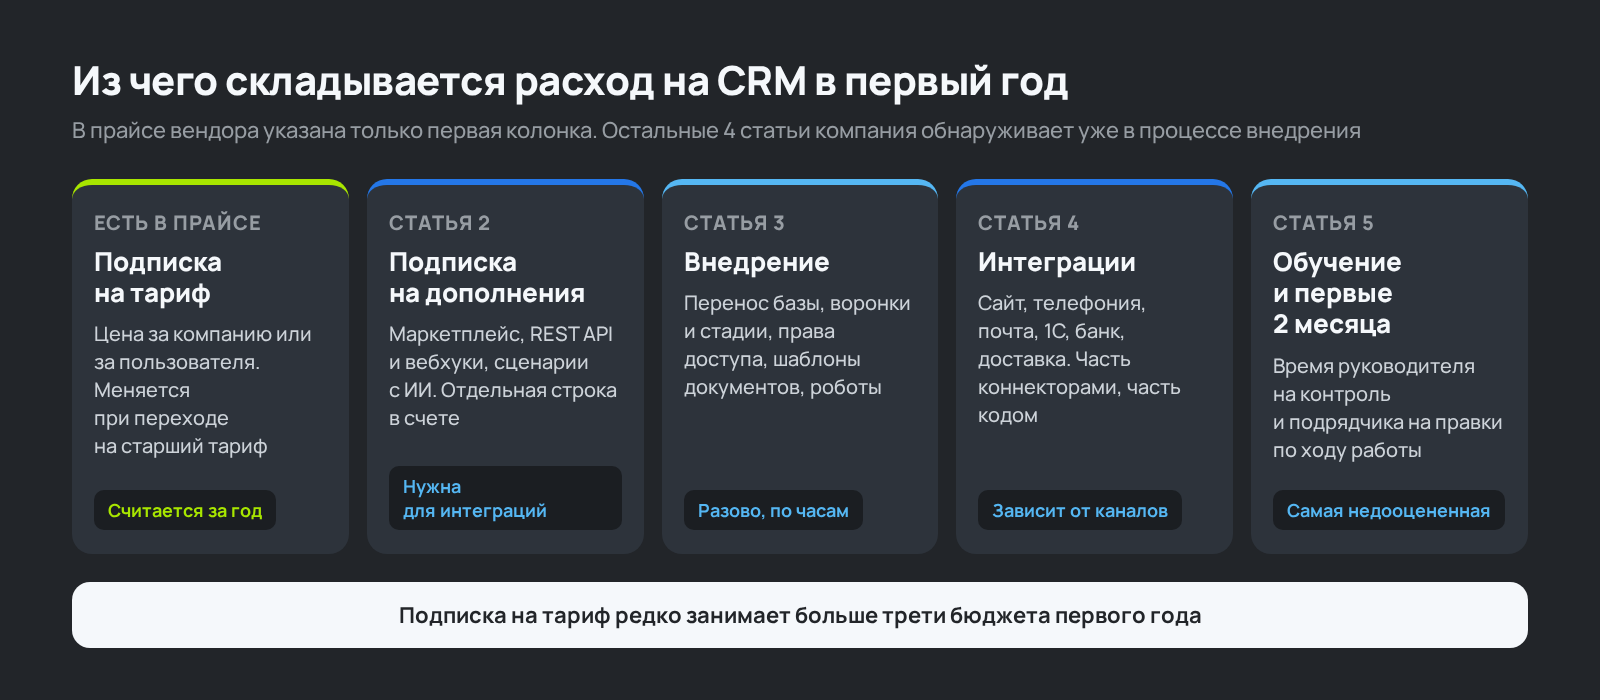Image resolution: width=1600 pixels, height=700 pixels.
Task: Click the banner 'Подписка на тариф редко занимает больше трети'
Action: (800, 615)
